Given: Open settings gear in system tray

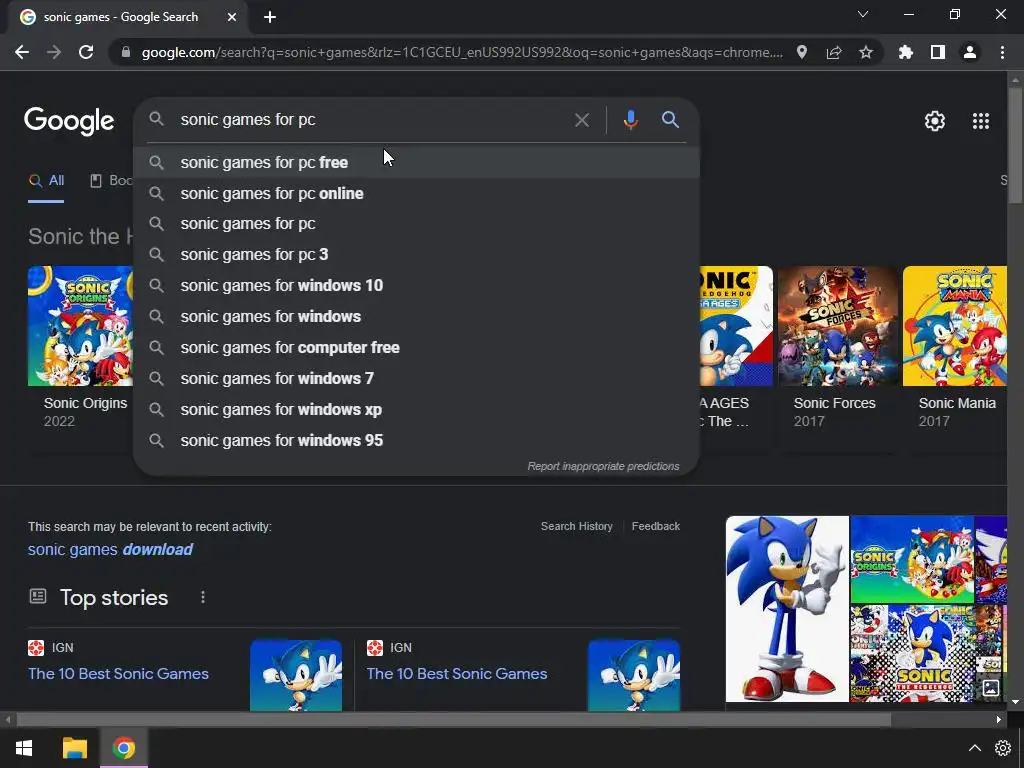Looking at the screenshot, I should 1003,748.
